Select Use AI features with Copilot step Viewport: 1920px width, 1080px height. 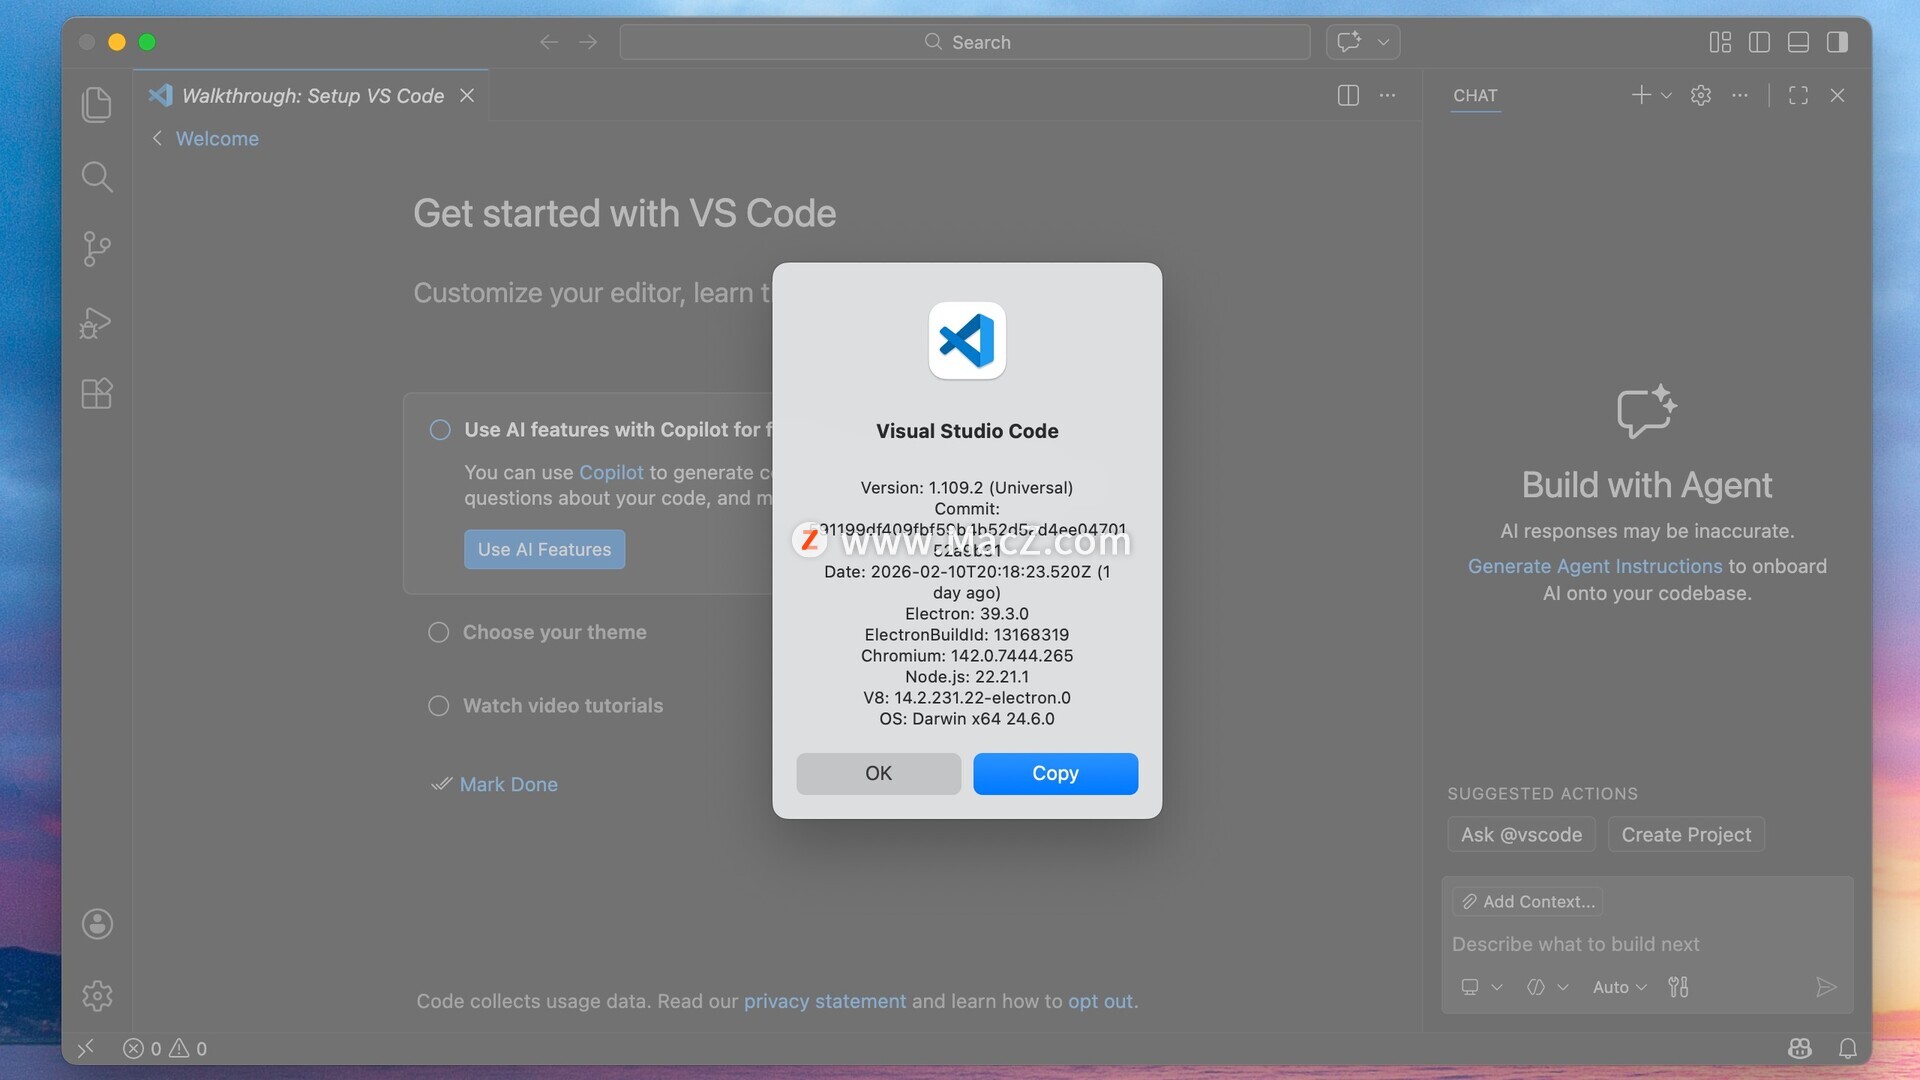[x=612, y=430]
